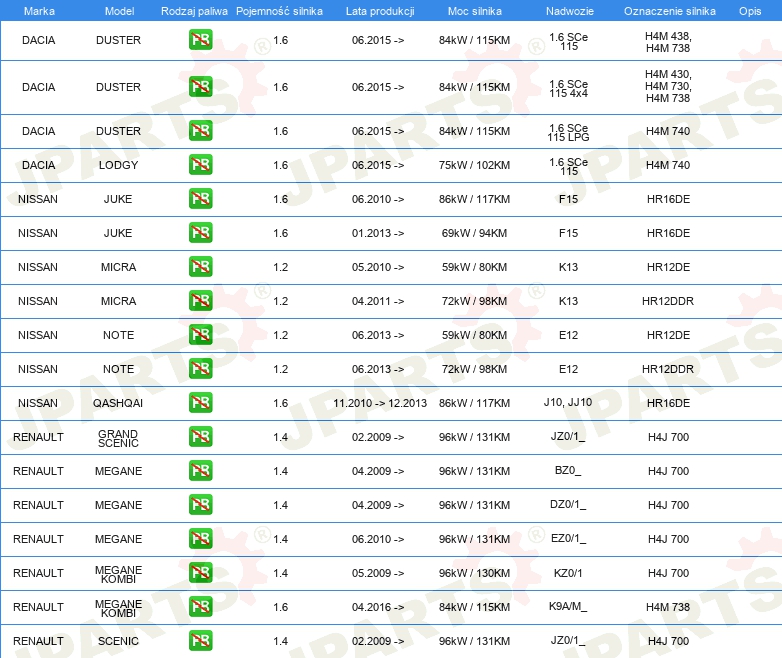The width and height of the screenshot is (782, 658).
Task: Click fuel icon in Duster H4M 438 row
Action: tap(200, 40)
